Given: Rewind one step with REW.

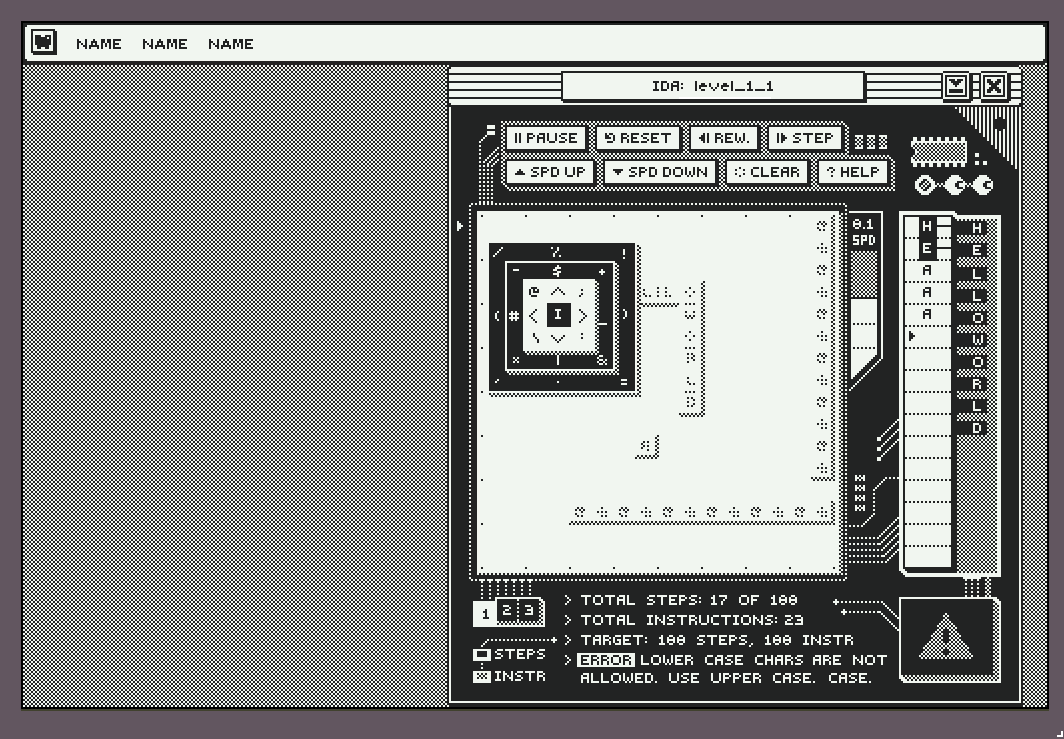Looking at the screenshot, I should click(x=723, y=138).
